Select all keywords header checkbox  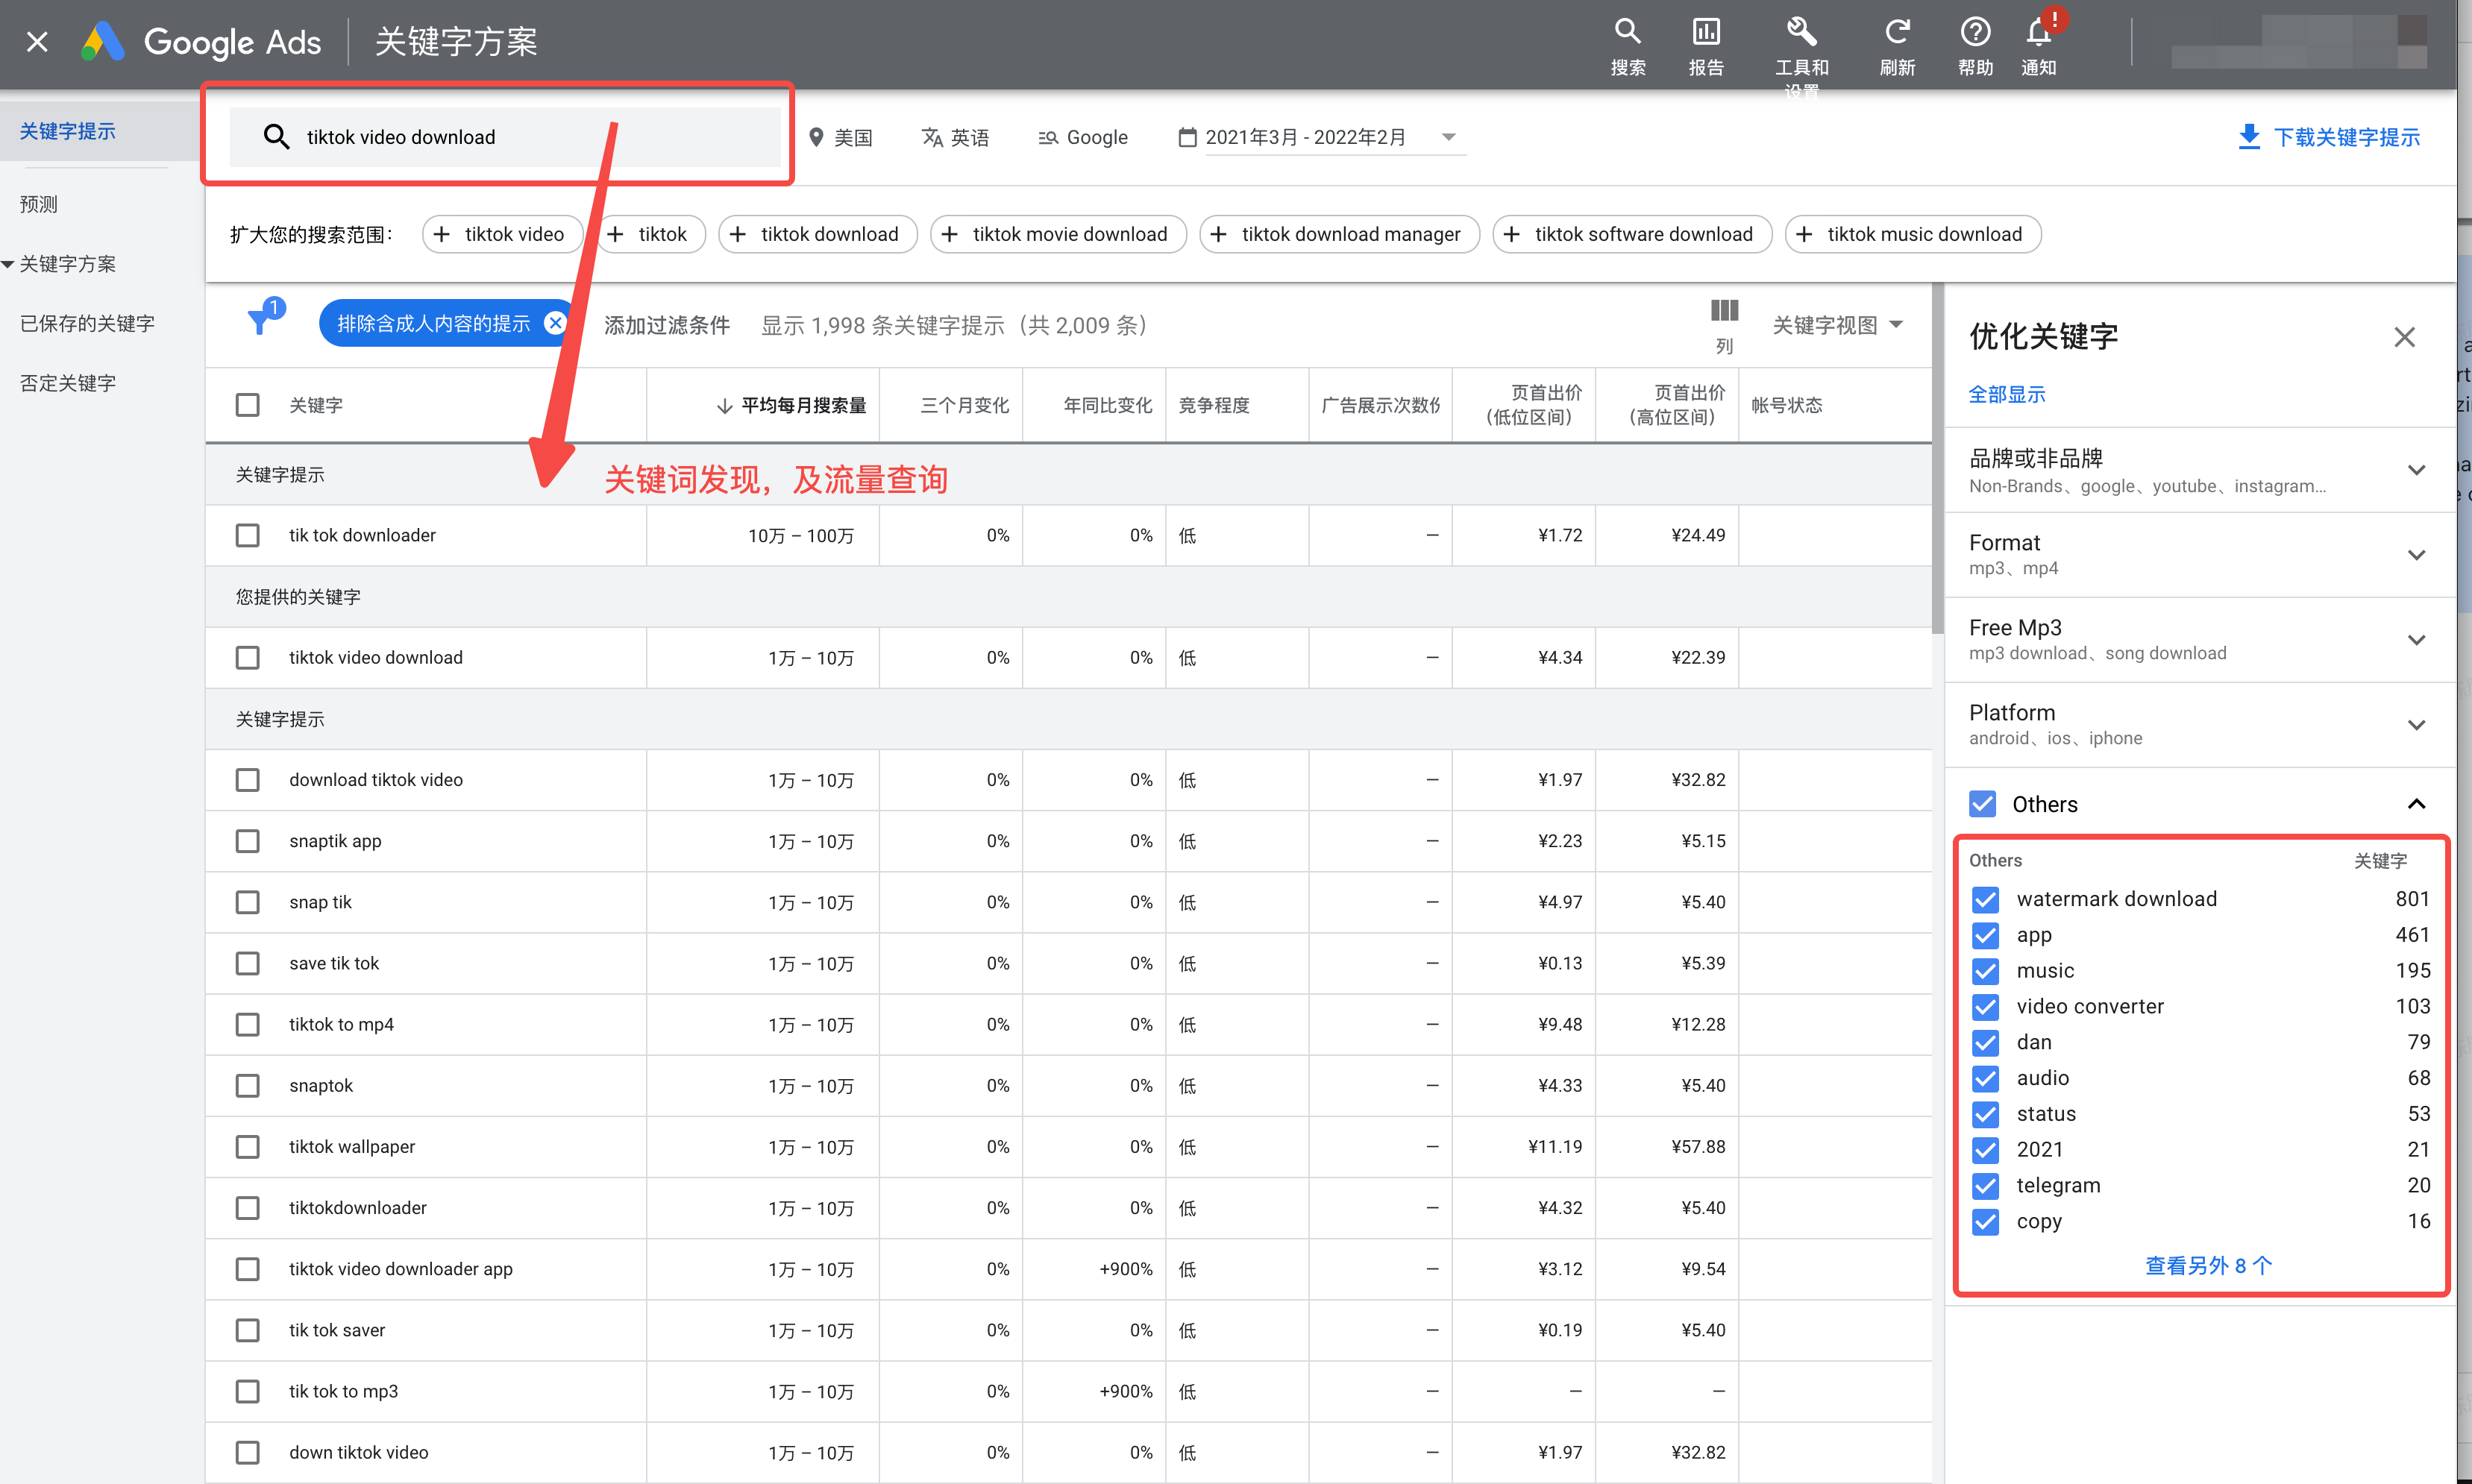pos(247,405)
